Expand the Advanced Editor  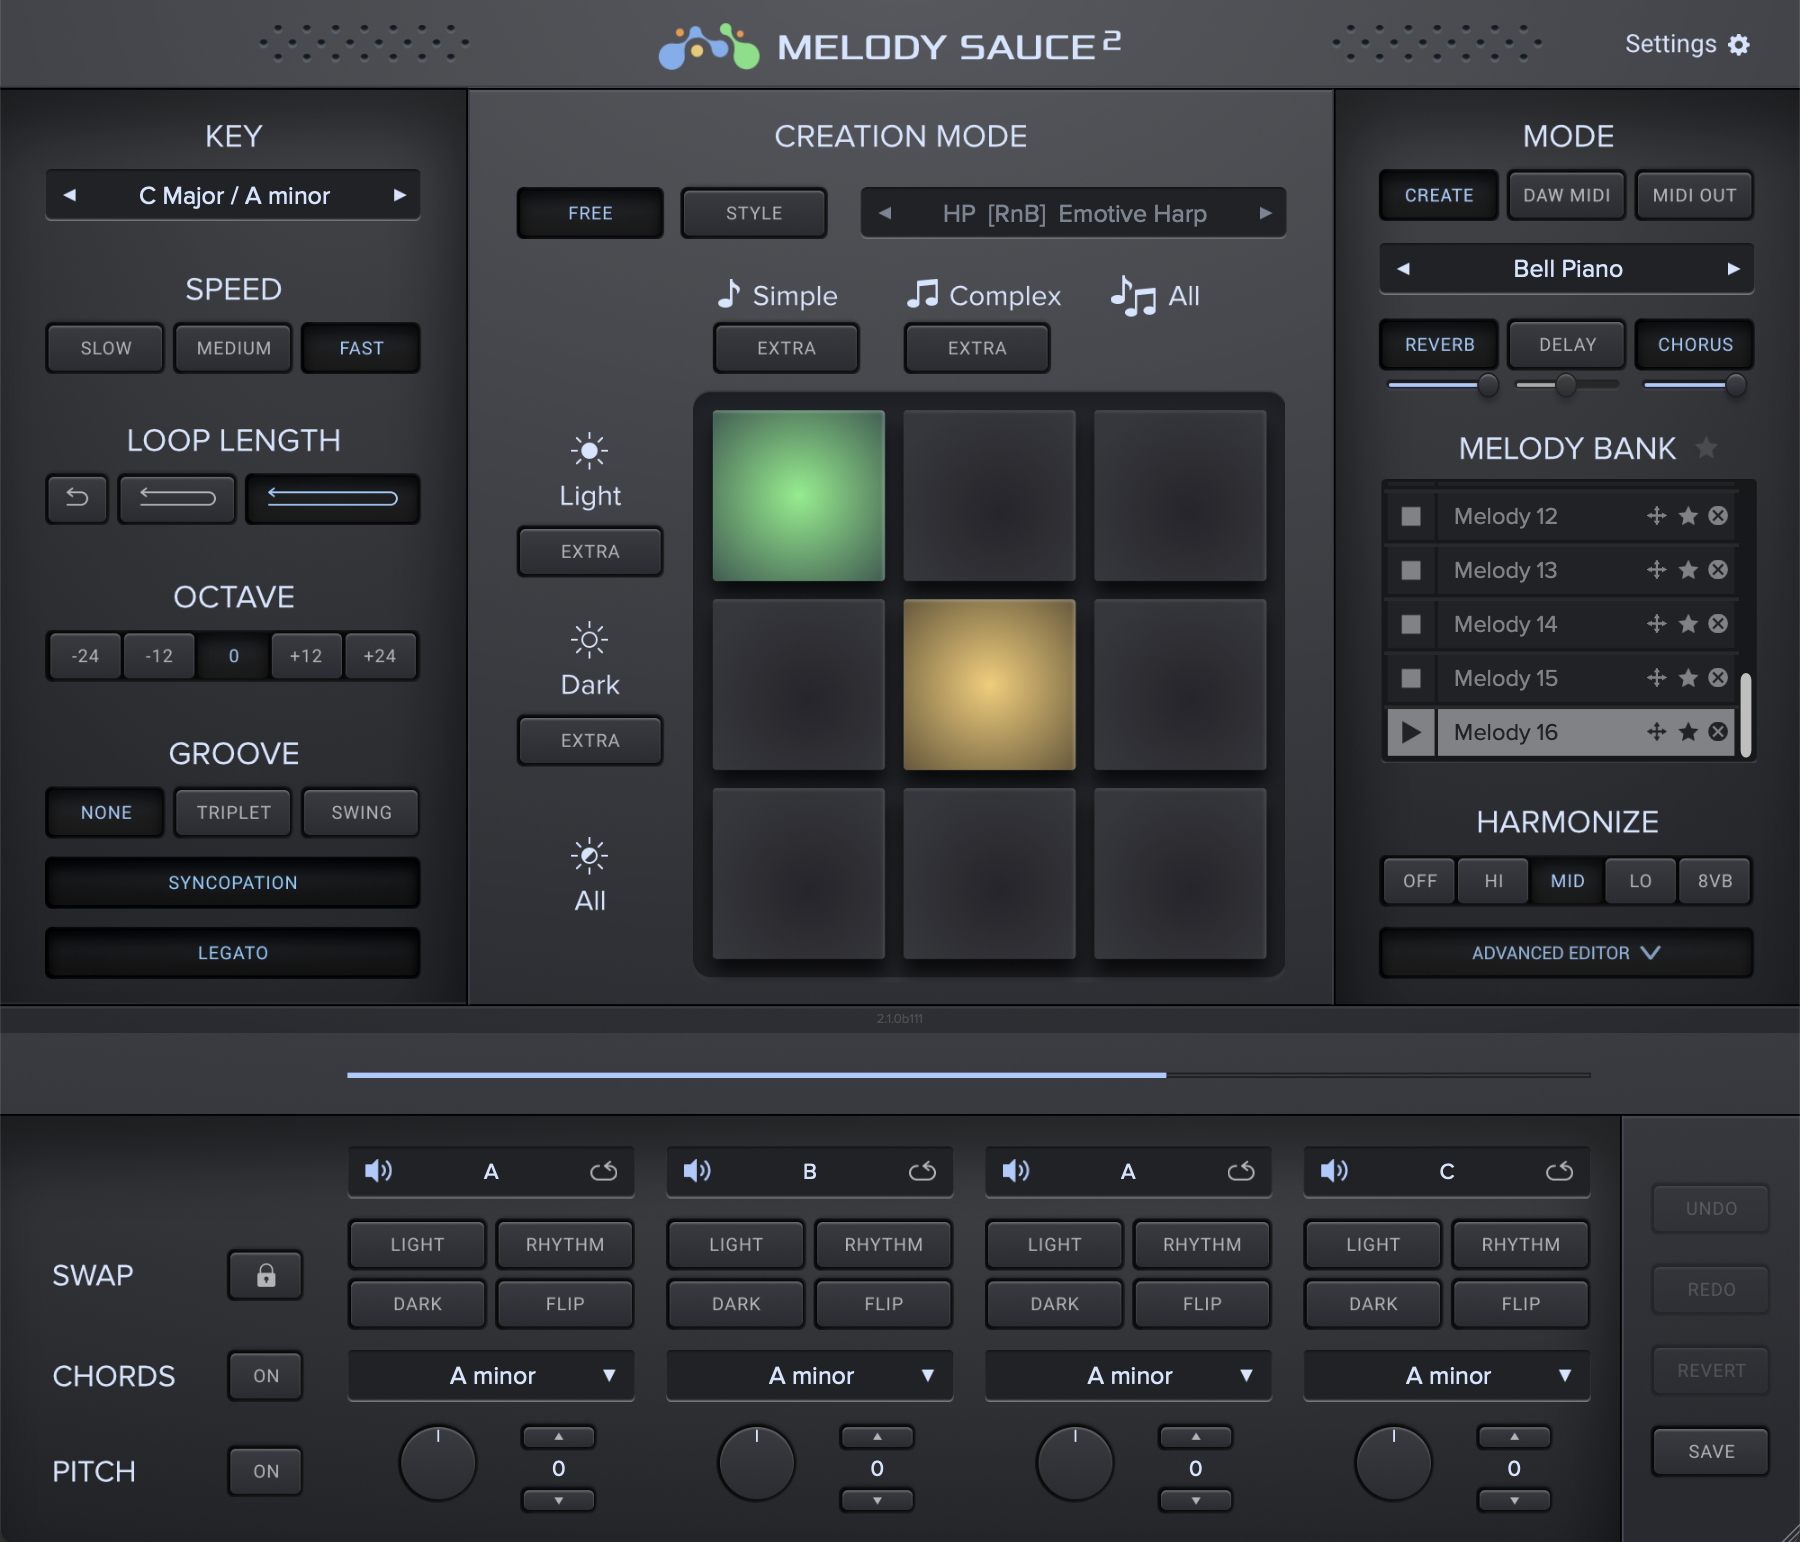[1566, 953]
